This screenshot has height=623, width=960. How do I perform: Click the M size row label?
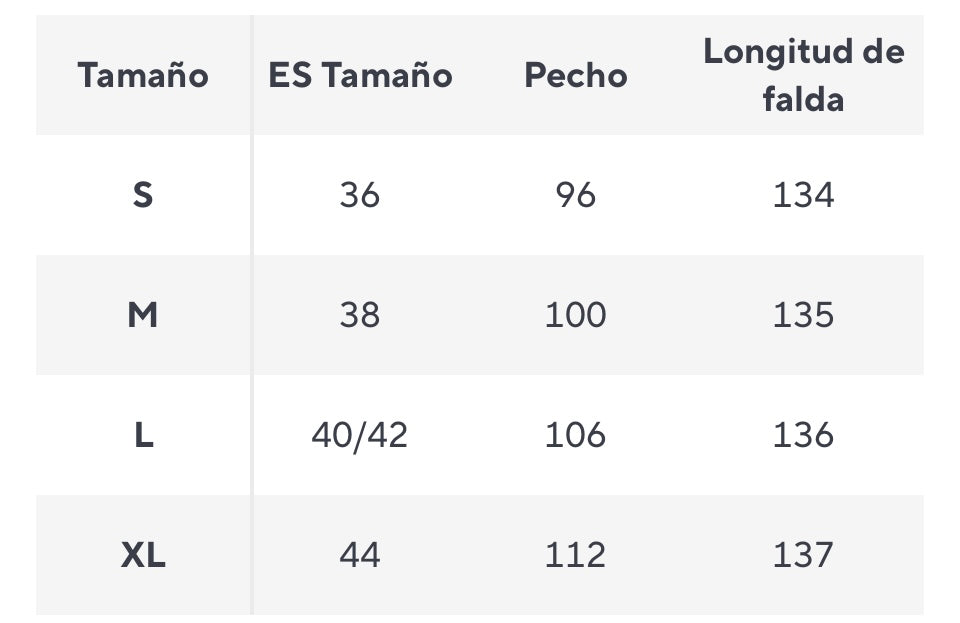(x=143, y=315)
